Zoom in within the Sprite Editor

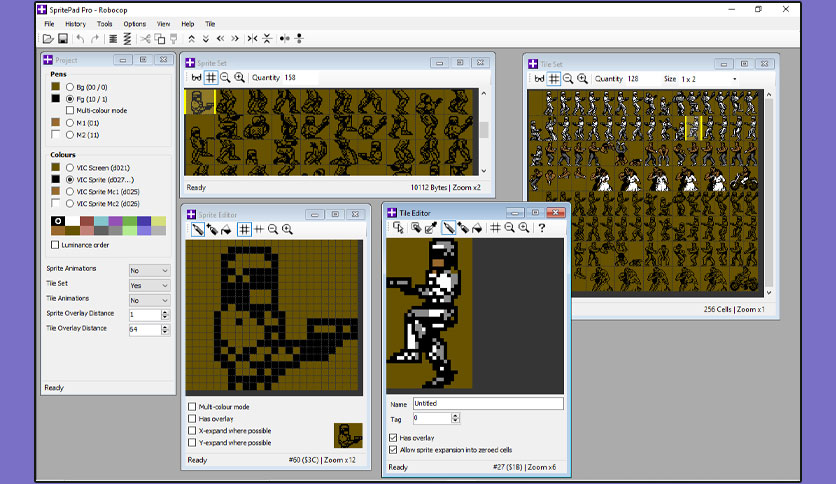click(x=287, y=230)
